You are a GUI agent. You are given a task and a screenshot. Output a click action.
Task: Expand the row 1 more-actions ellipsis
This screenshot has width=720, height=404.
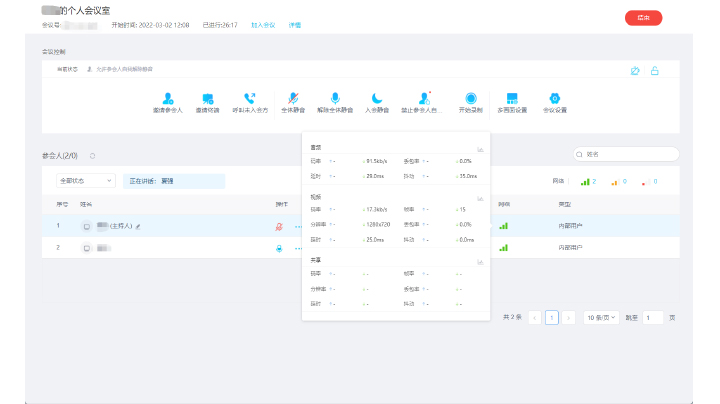click(297, 227)
